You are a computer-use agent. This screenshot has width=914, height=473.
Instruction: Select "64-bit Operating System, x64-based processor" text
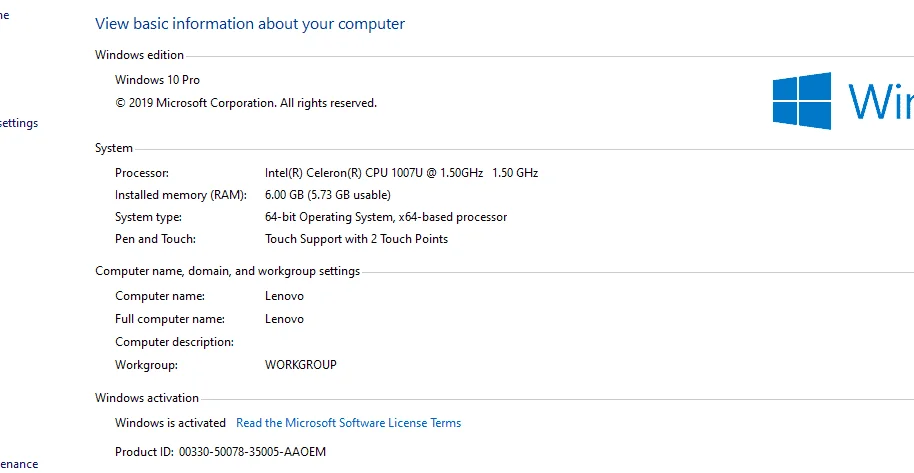386,217
